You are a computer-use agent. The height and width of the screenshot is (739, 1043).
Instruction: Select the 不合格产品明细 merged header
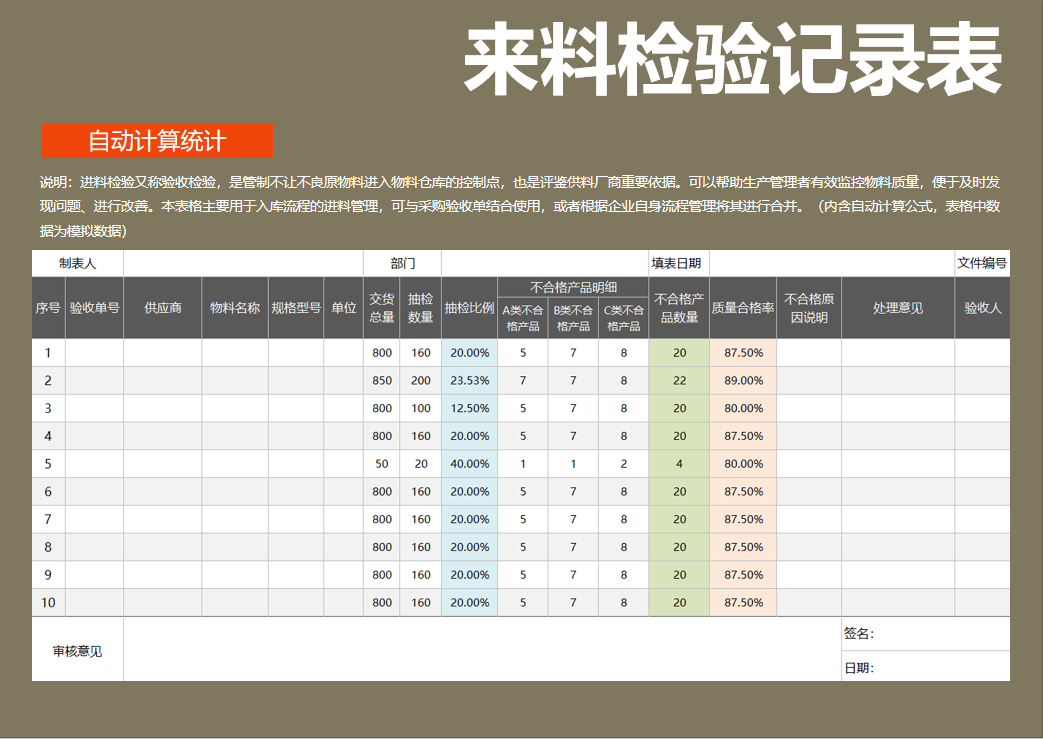point(573,288)
